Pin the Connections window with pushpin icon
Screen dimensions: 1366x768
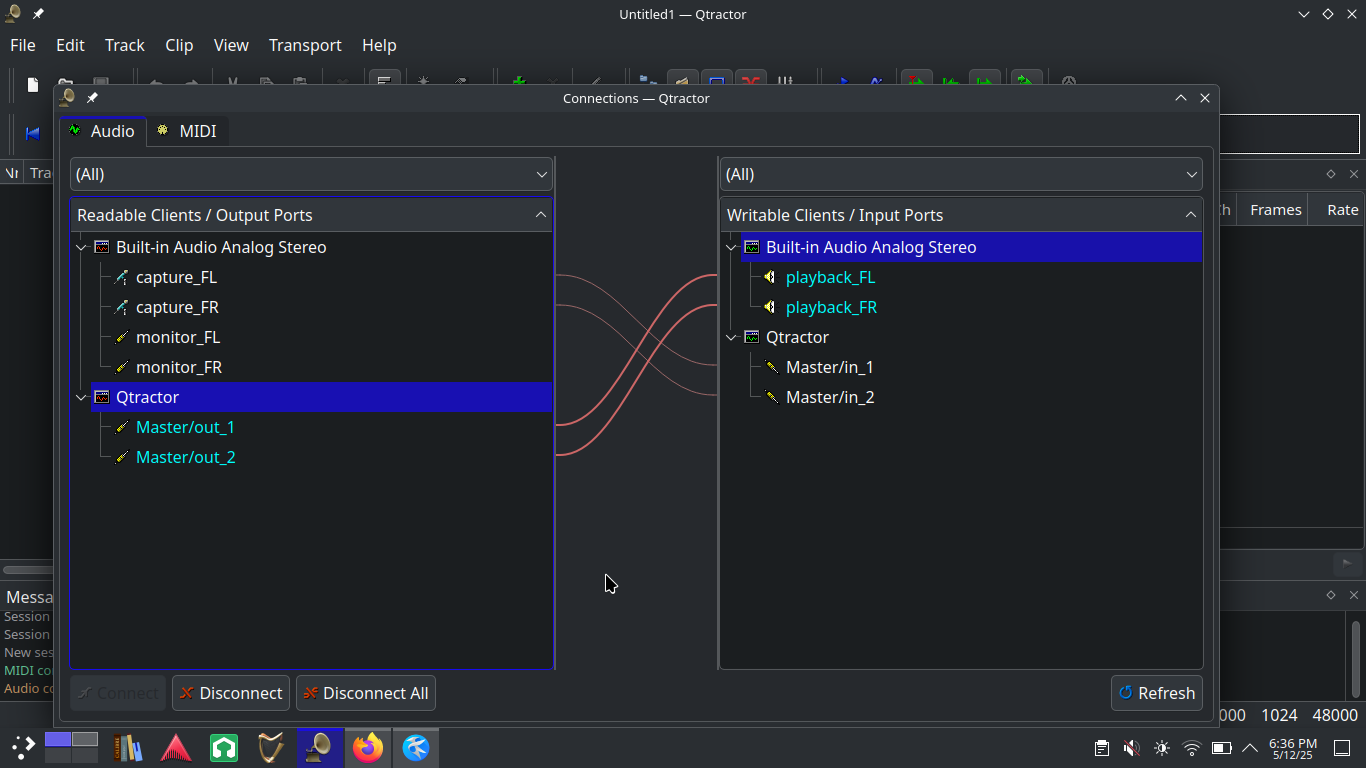coord(92,98)
